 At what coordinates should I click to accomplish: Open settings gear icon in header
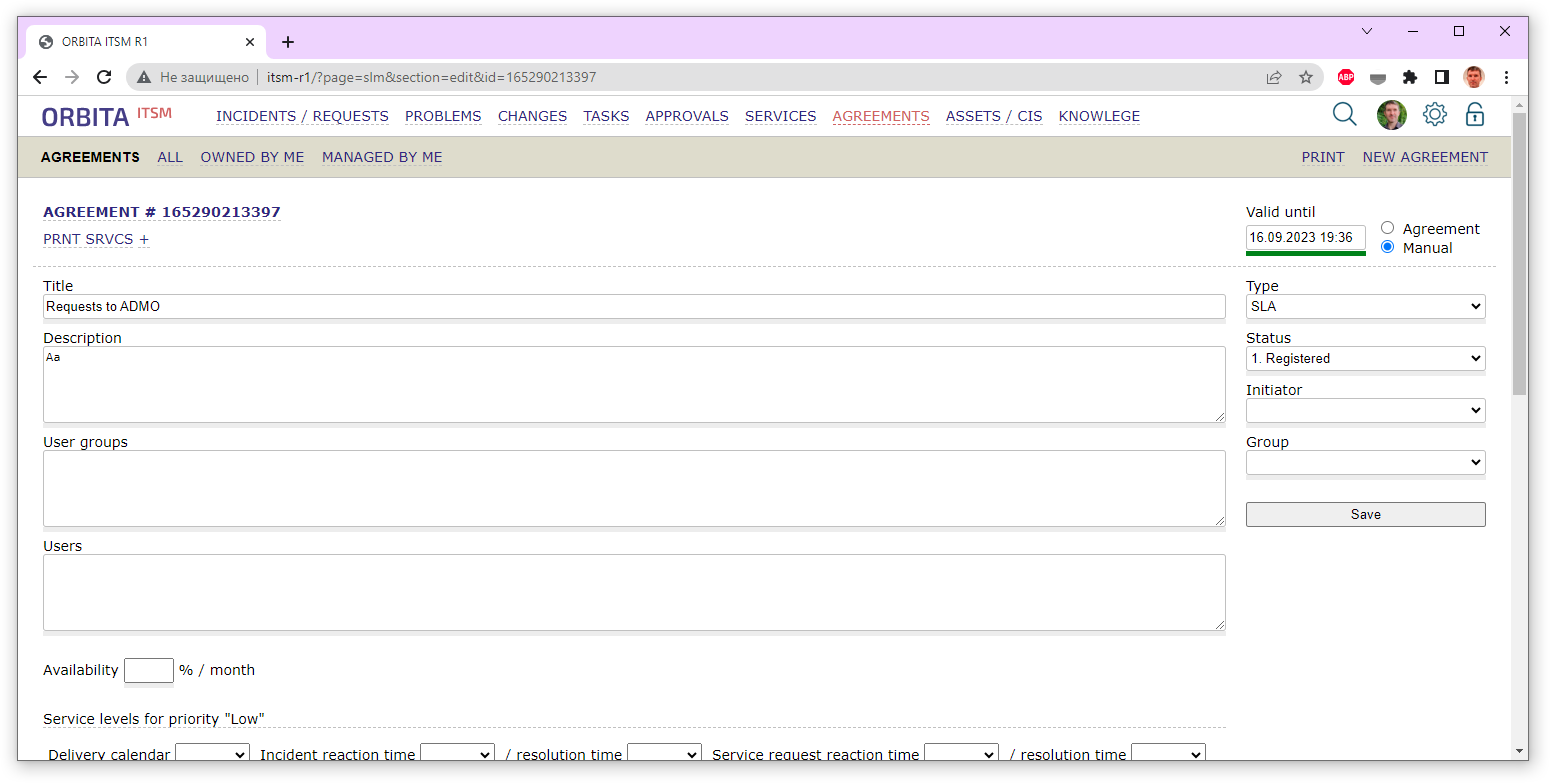pos(1434,115)
